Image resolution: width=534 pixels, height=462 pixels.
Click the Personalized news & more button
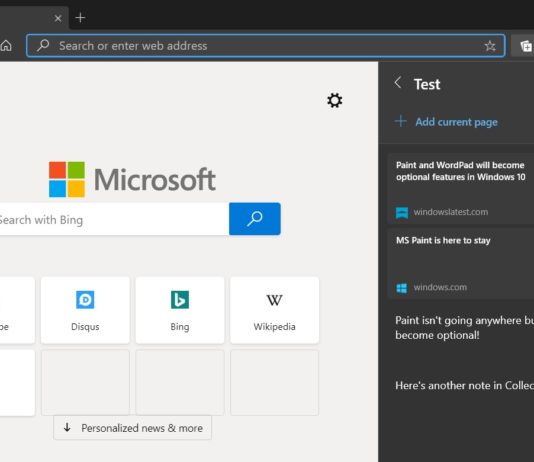[x=132, y=428]
